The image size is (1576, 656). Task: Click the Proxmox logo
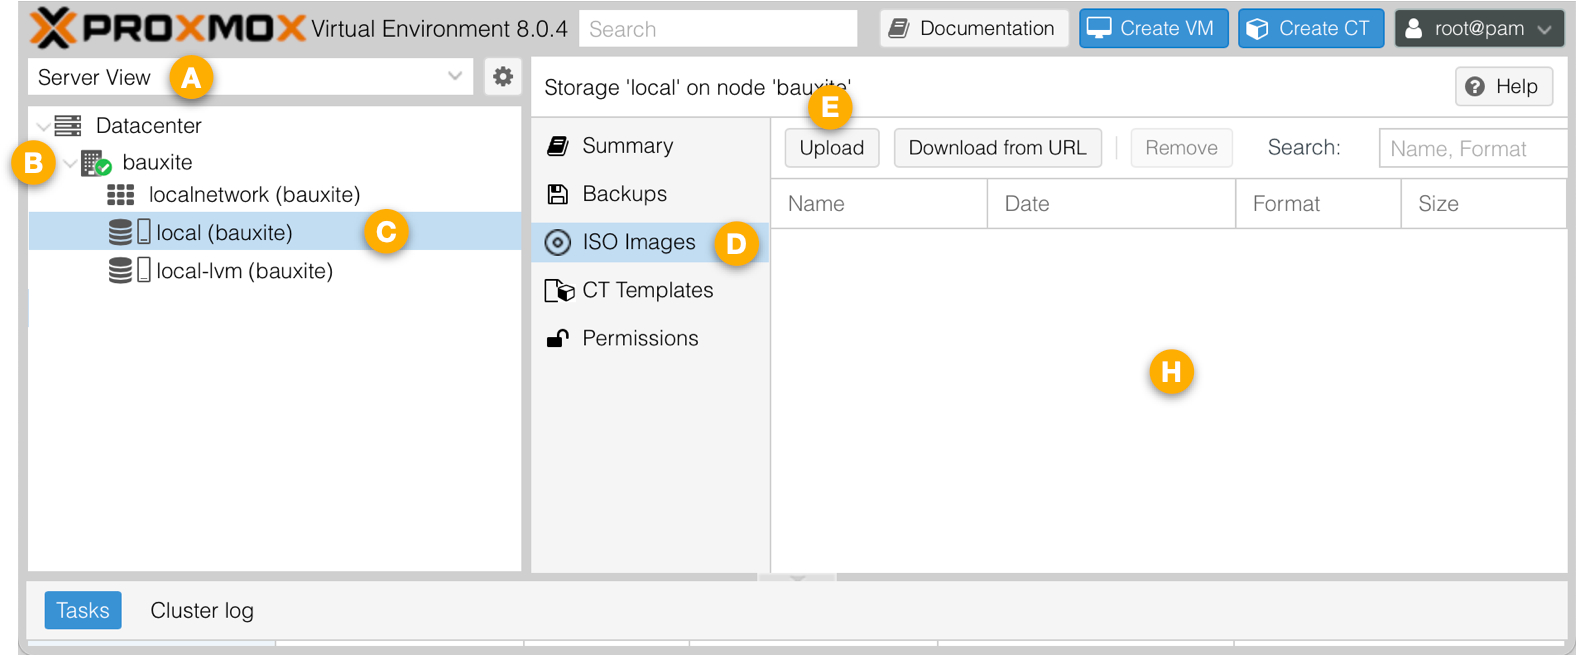[x=168, y=28]
